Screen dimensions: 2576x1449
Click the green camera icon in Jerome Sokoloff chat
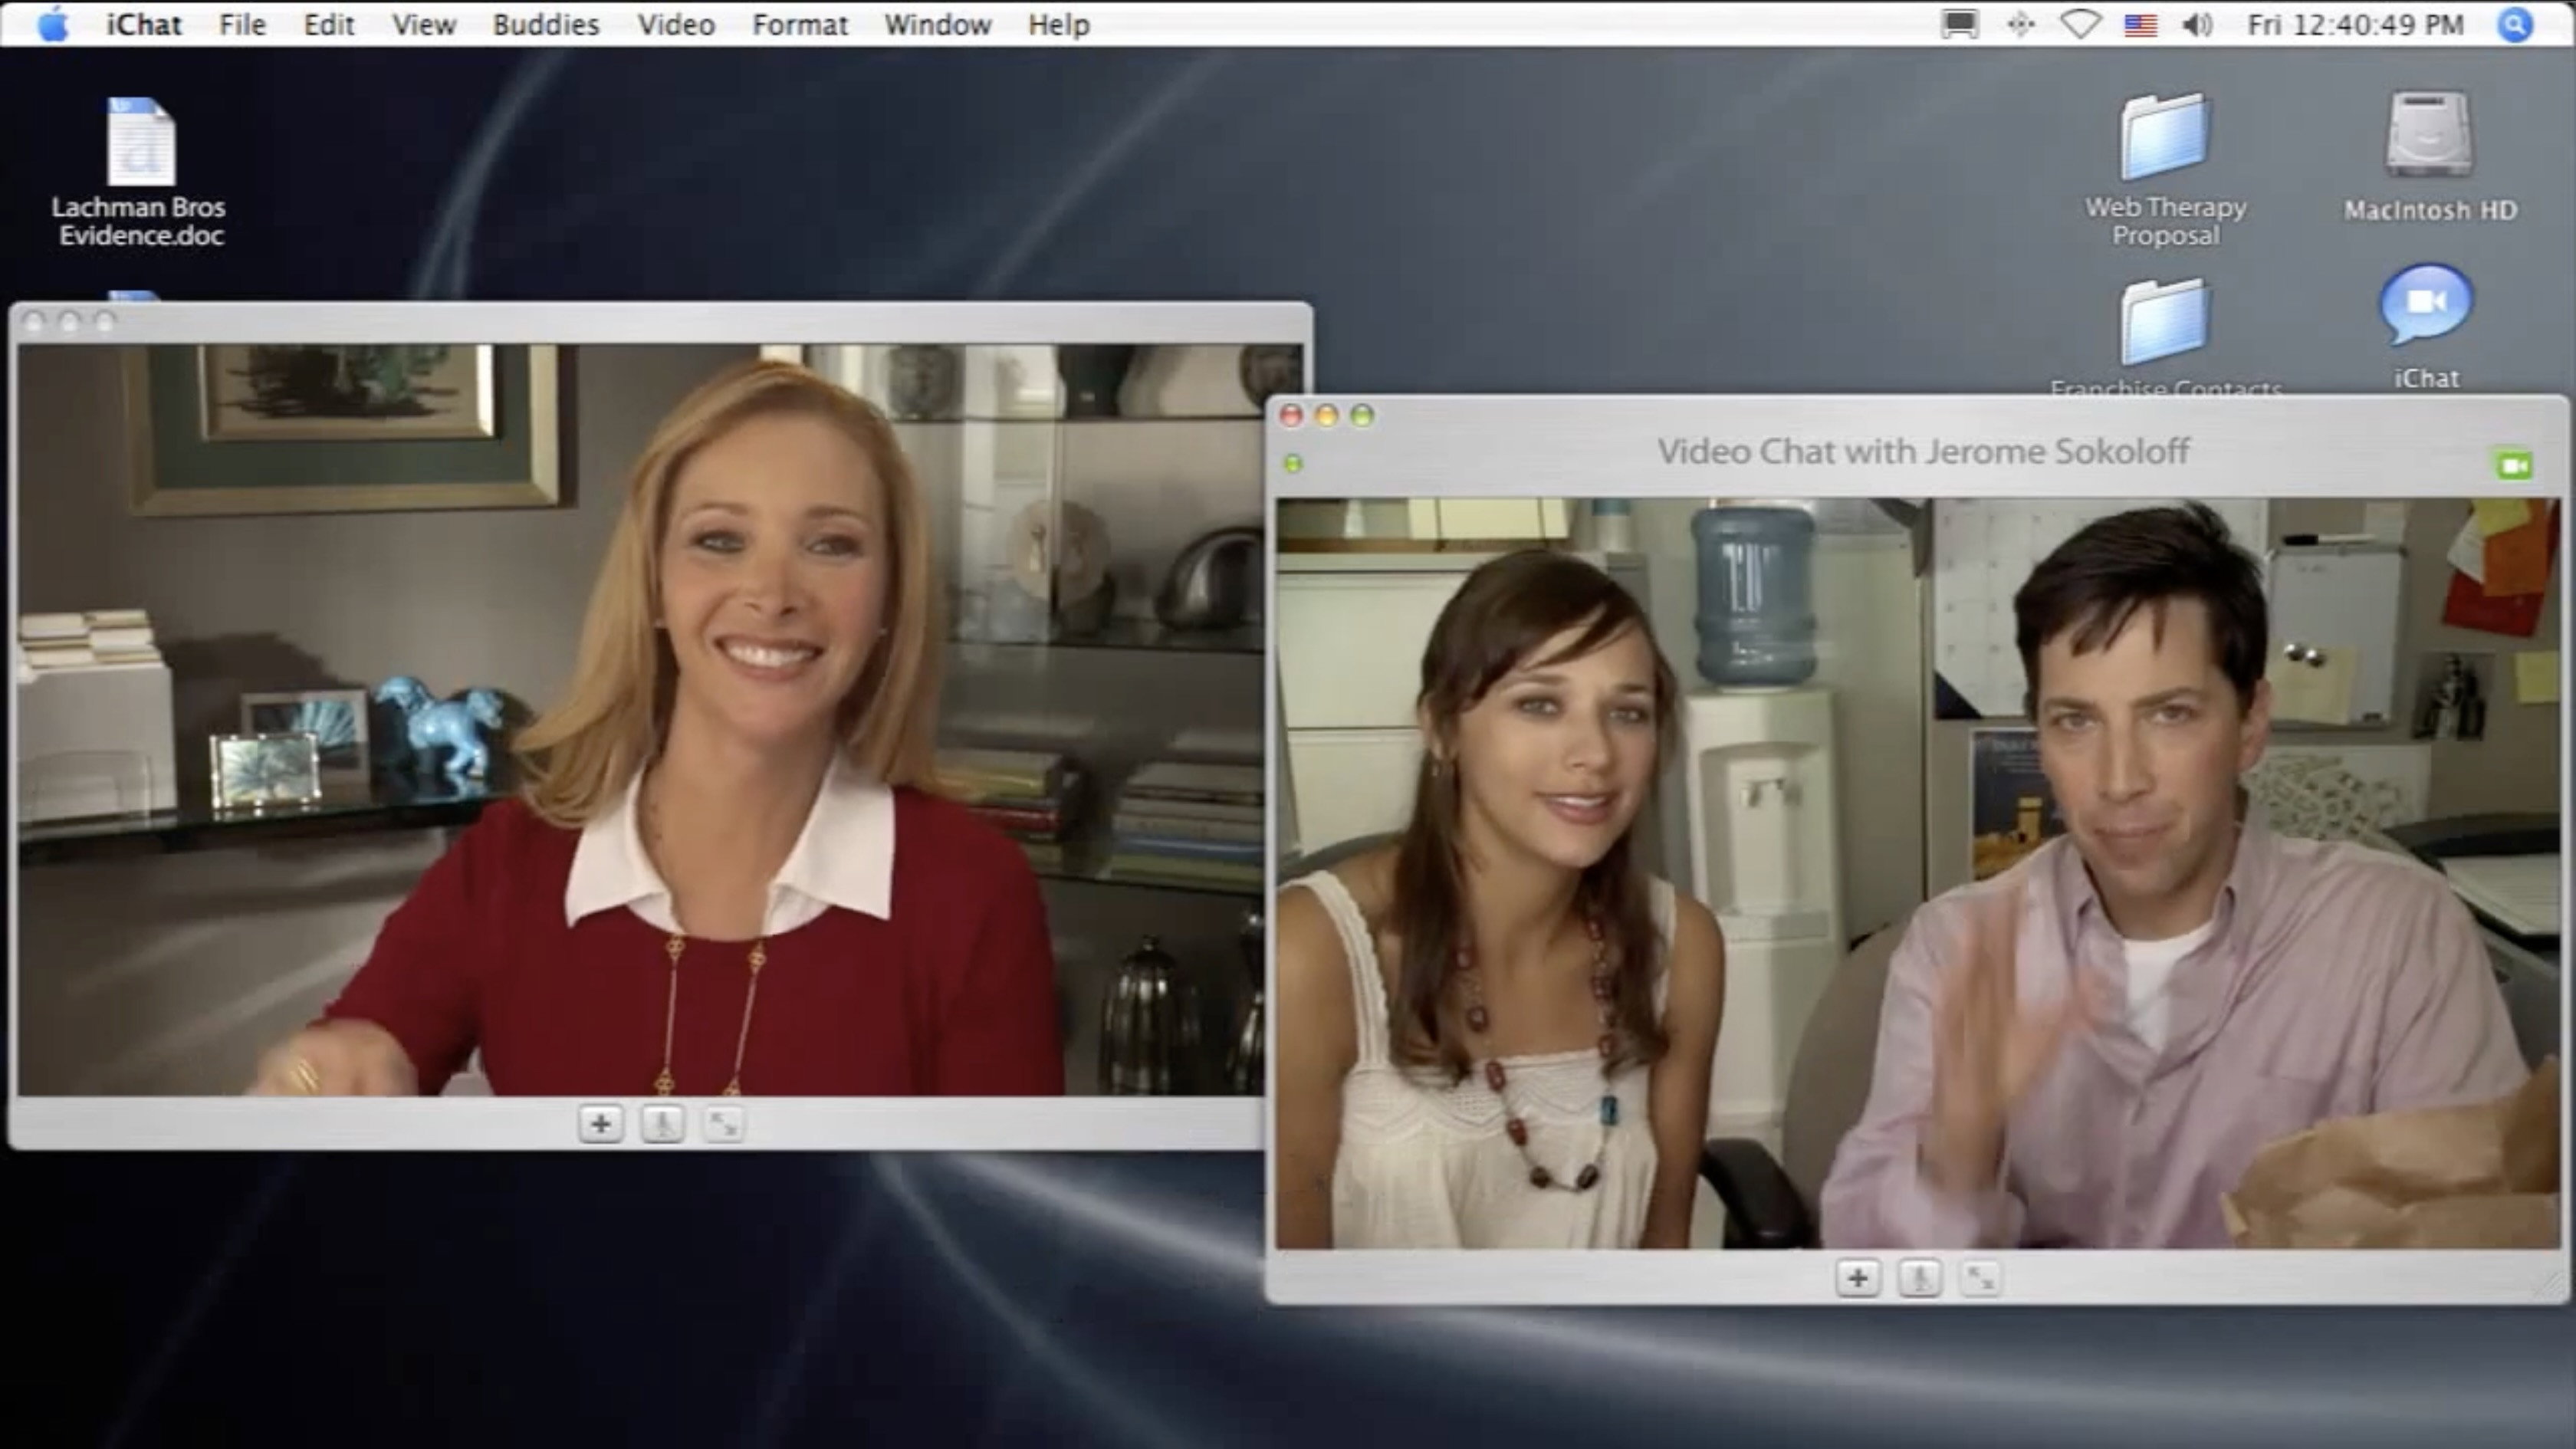(x=2514, y=465)
